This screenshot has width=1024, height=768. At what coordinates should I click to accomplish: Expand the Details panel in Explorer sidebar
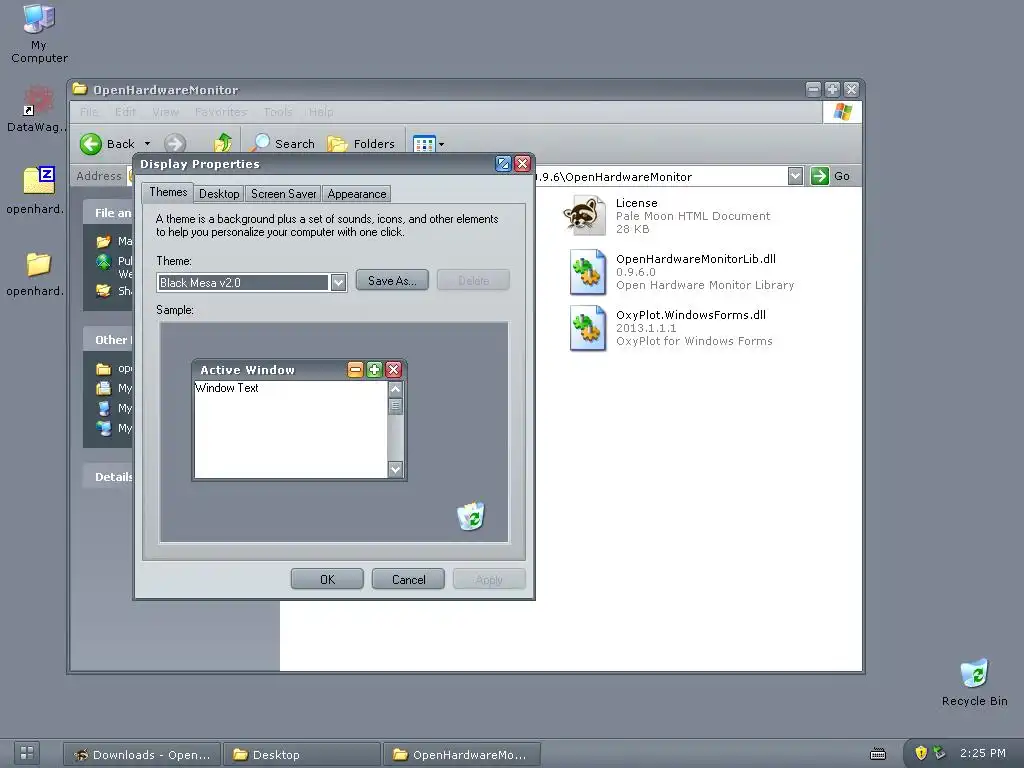[x=108, y=477]
